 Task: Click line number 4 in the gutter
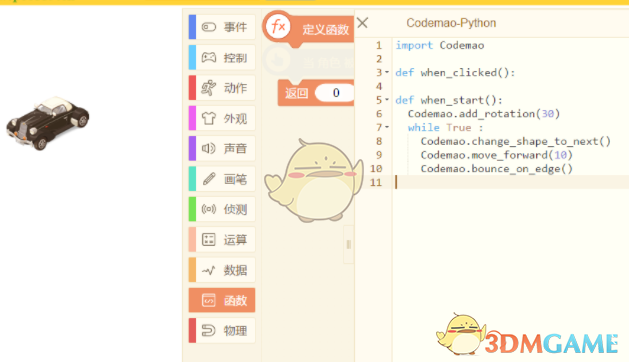379,86
